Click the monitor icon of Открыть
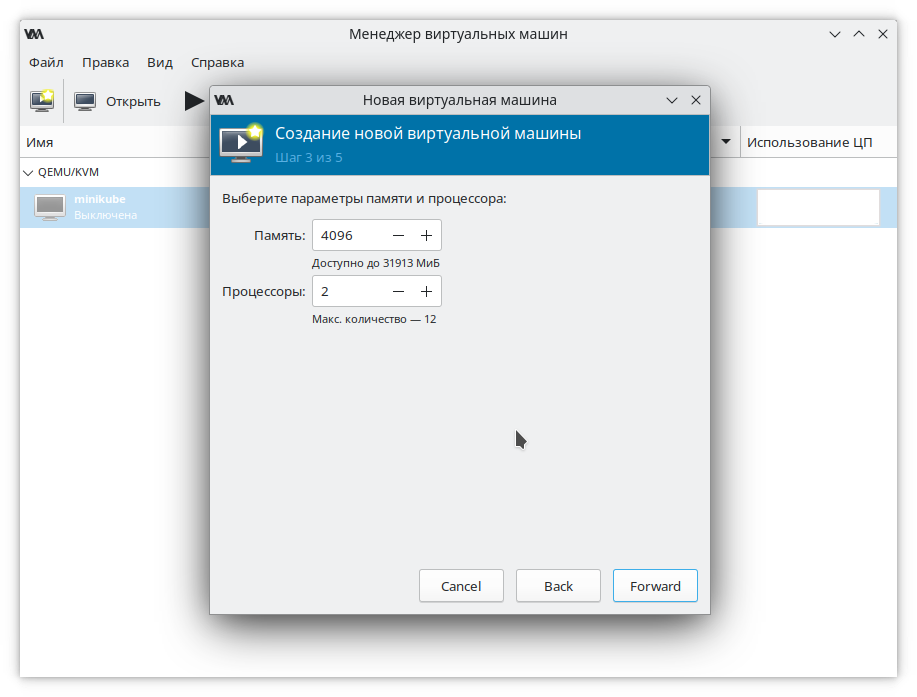The height and width of the screenshot is (697, 917). [85, 101]
